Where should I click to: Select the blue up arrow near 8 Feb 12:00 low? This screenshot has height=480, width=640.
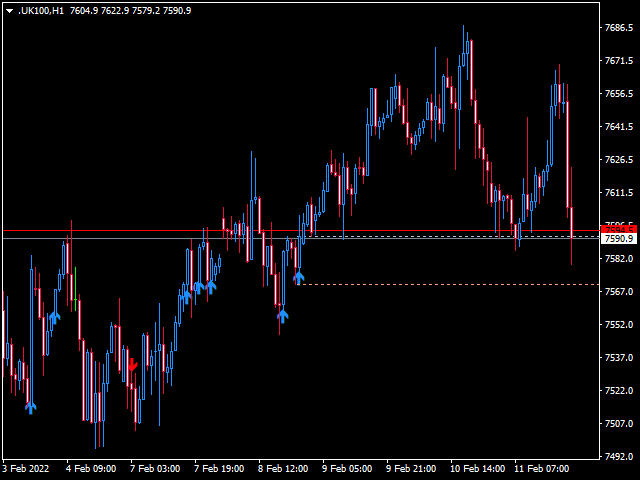point(282,316)
